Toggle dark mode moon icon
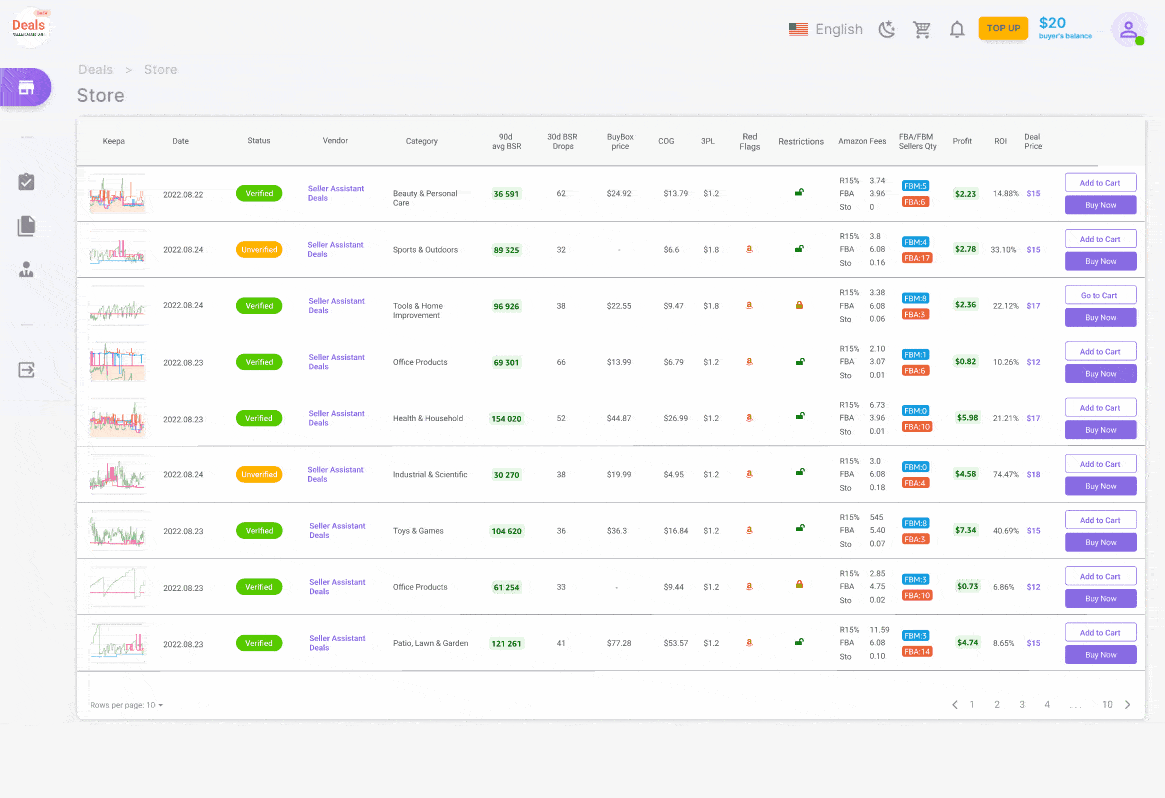The image size is (1165, 798). (887, 29)
